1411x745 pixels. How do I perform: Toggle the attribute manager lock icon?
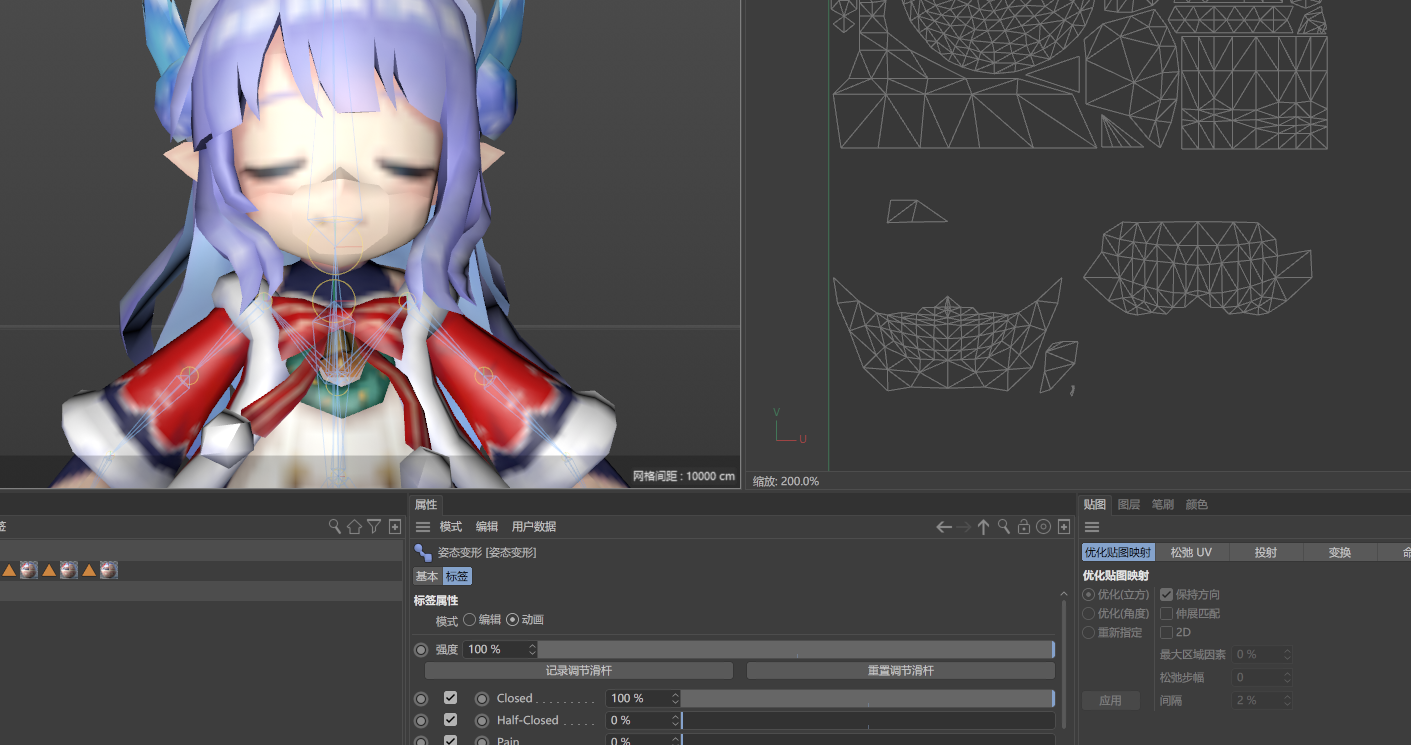[x=1024, y=526]
